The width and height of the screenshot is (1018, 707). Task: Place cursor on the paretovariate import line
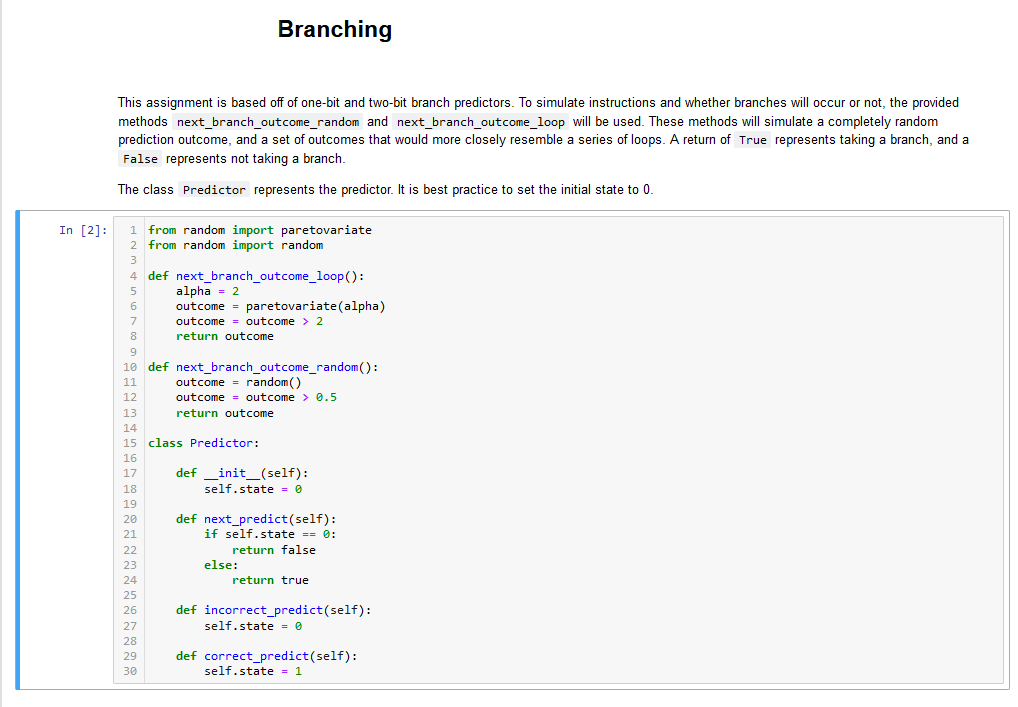pos(260,229)
